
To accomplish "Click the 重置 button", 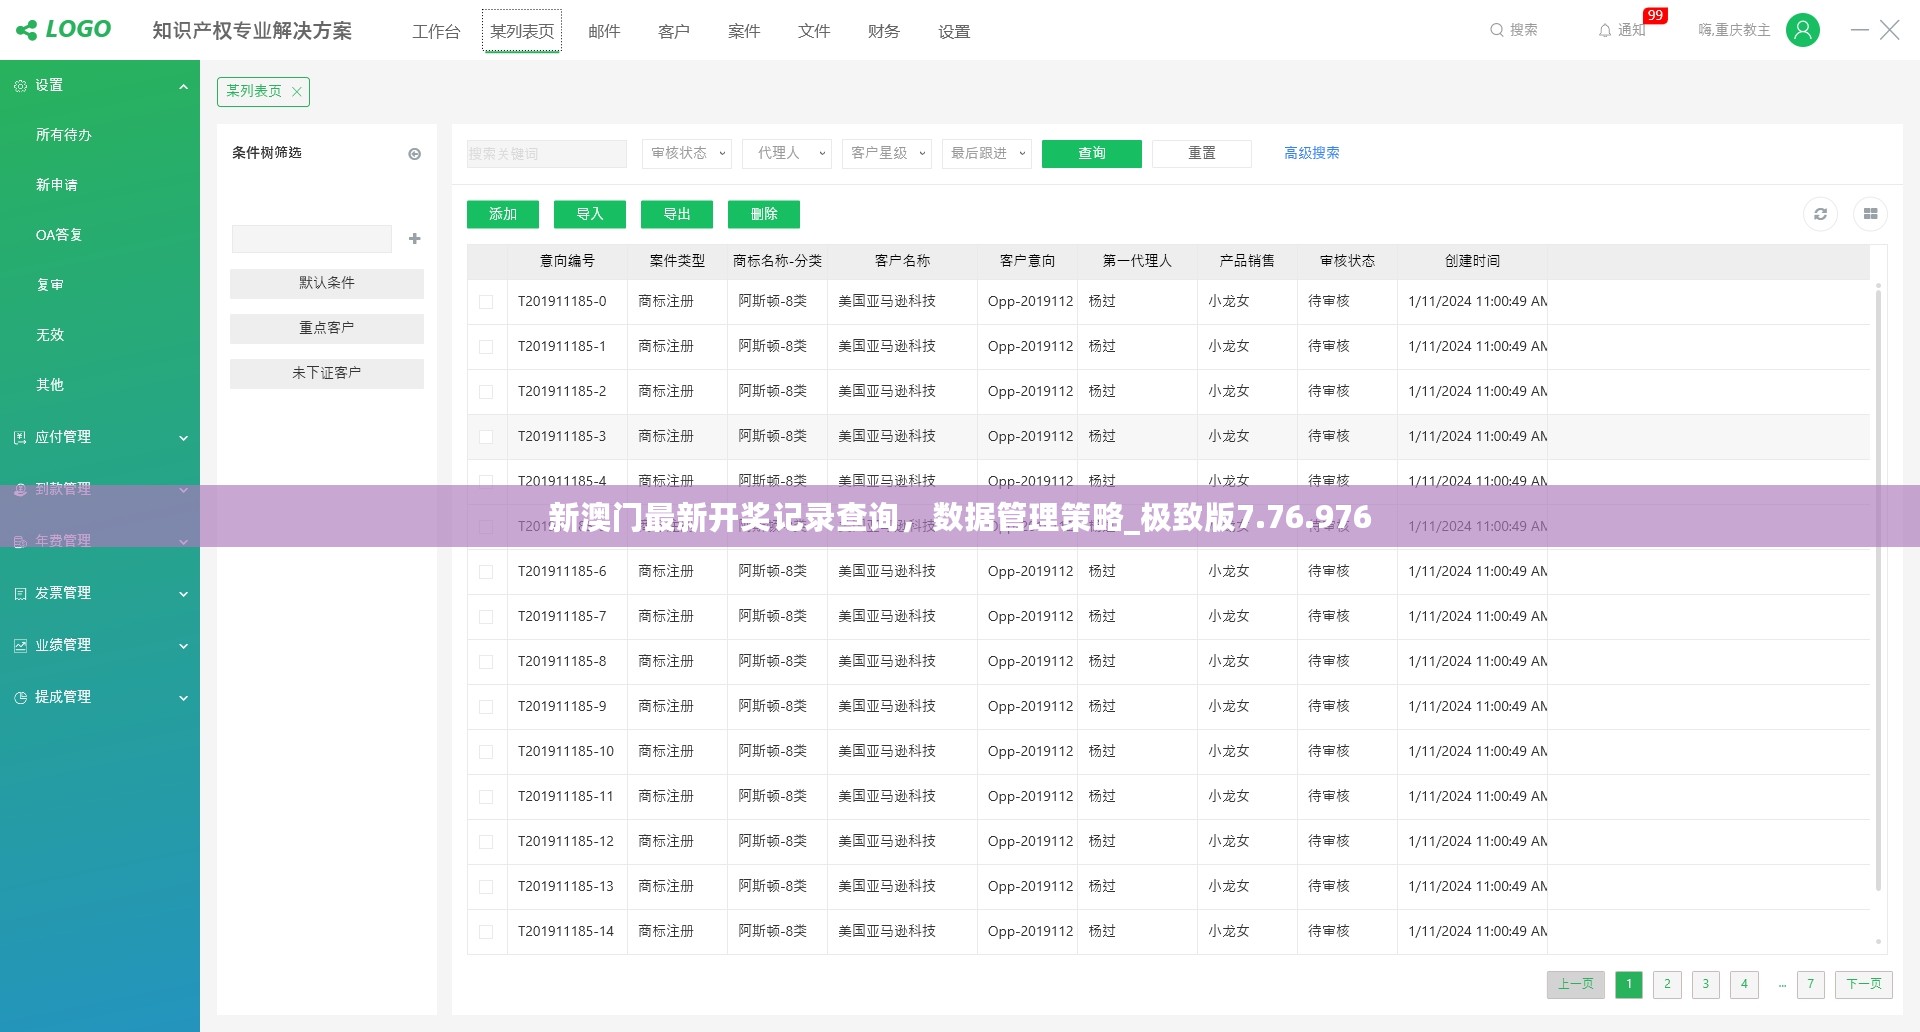I will tap(1202, 153).
